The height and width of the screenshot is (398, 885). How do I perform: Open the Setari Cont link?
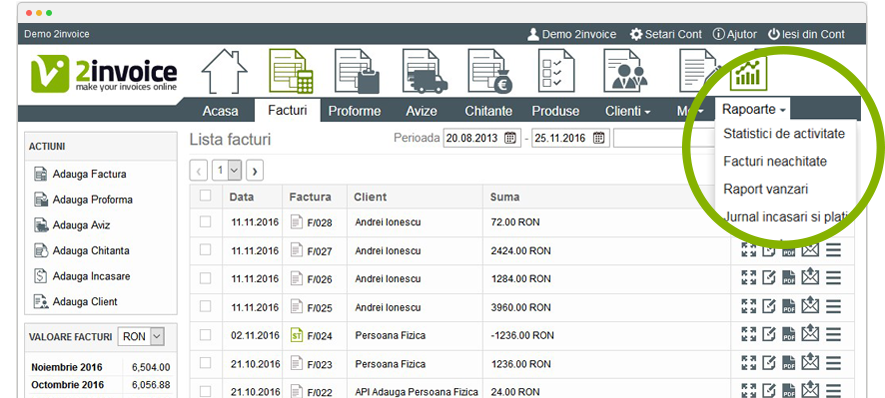point(666,34)
